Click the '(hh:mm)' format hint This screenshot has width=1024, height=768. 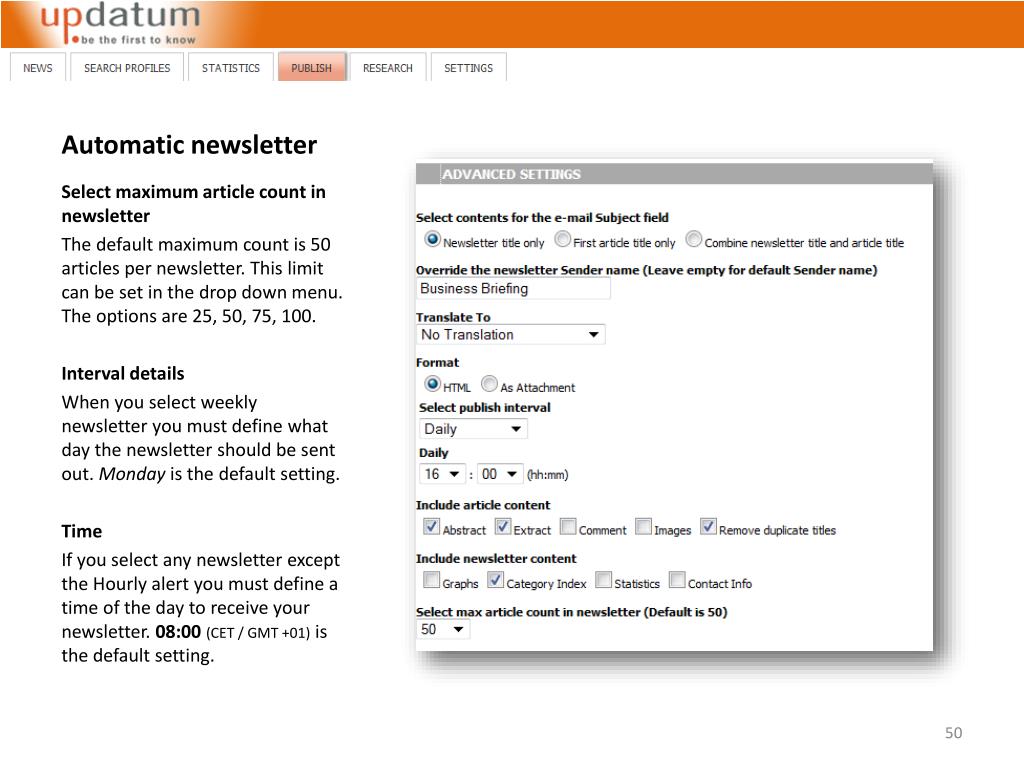point(547,475)
